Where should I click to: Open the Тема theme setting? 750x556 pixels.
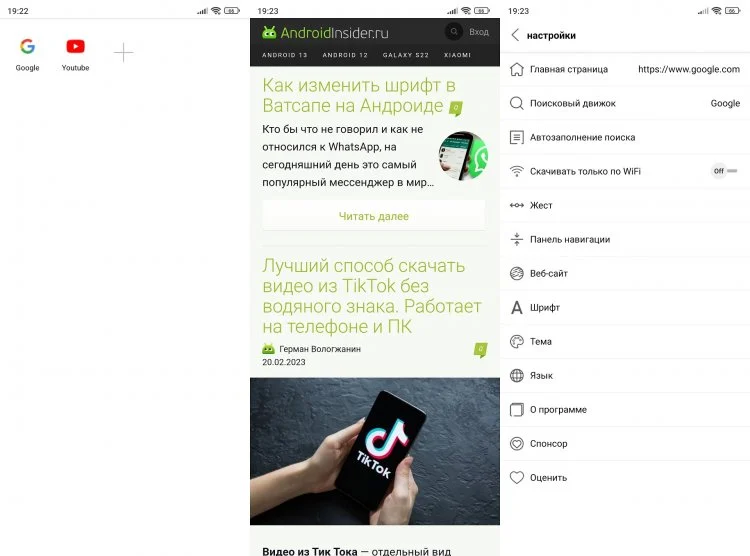click(x=625, y=342)
